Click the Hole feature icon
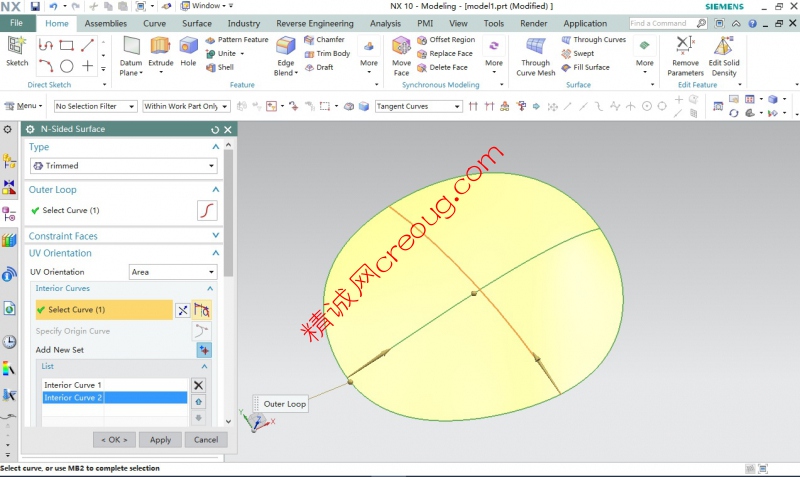 [x=188, y=50]
